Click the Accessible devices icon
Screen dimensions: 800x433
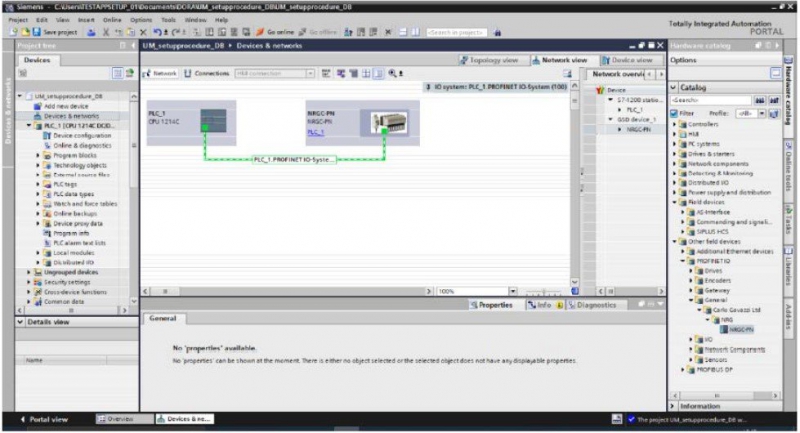click(x=348, y=32)
